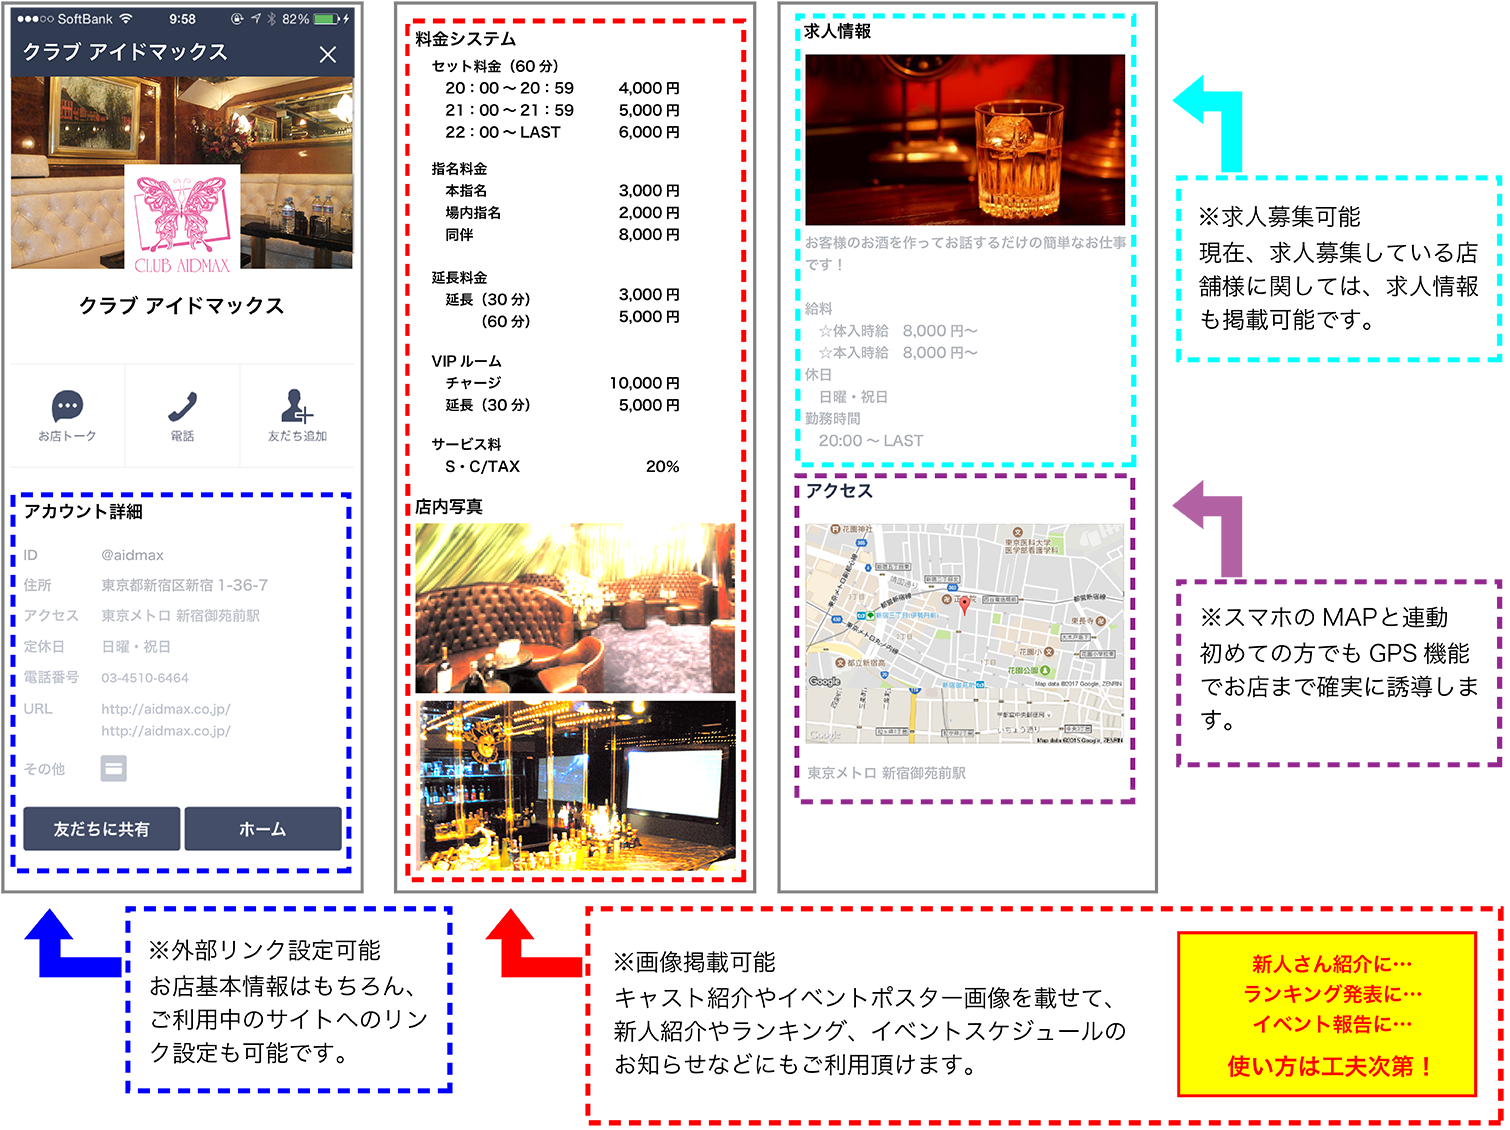1510x1130 pixels.
Task: Open the whisky glass recruitment photo
Action: point(965,139)
